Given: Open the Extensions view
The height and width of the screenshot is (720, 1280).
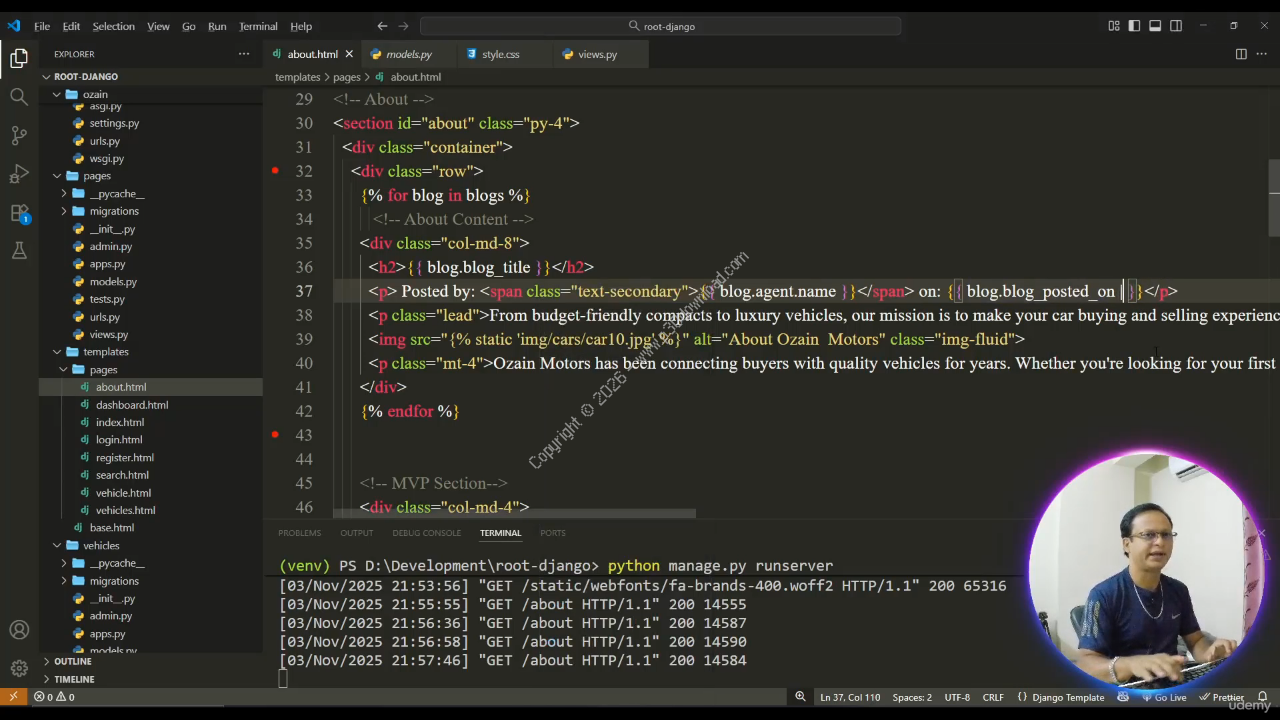Looking at the screenshot, I should 19,213.
